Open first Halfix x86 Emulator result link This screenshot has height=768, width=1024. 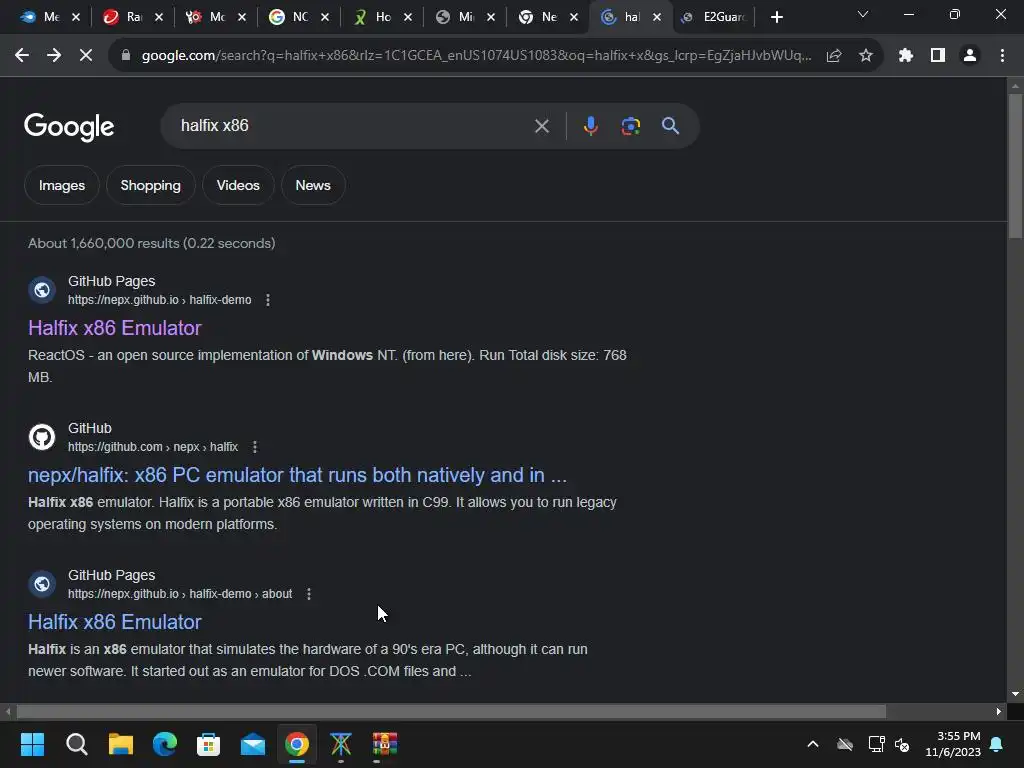pyautogui.click(x=115, y=328)
